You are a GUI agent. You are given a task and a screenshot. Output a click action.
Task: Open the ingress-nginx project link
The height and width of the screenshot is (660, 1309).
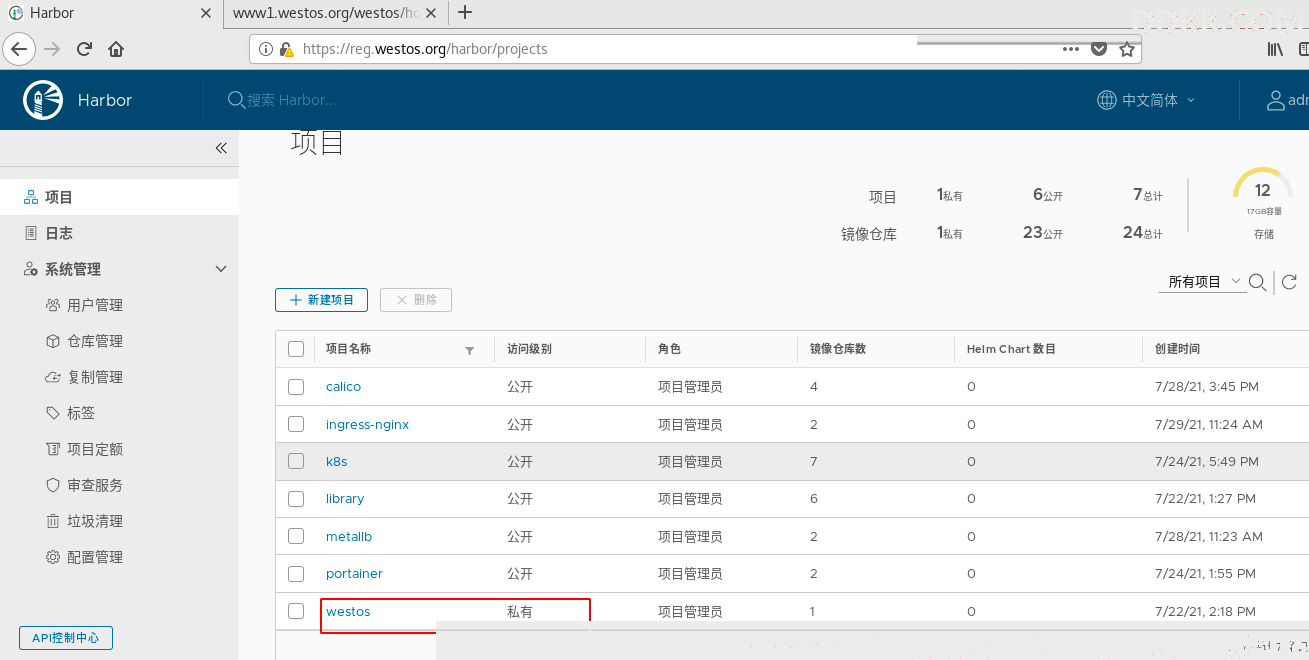[x=367, y=424]
